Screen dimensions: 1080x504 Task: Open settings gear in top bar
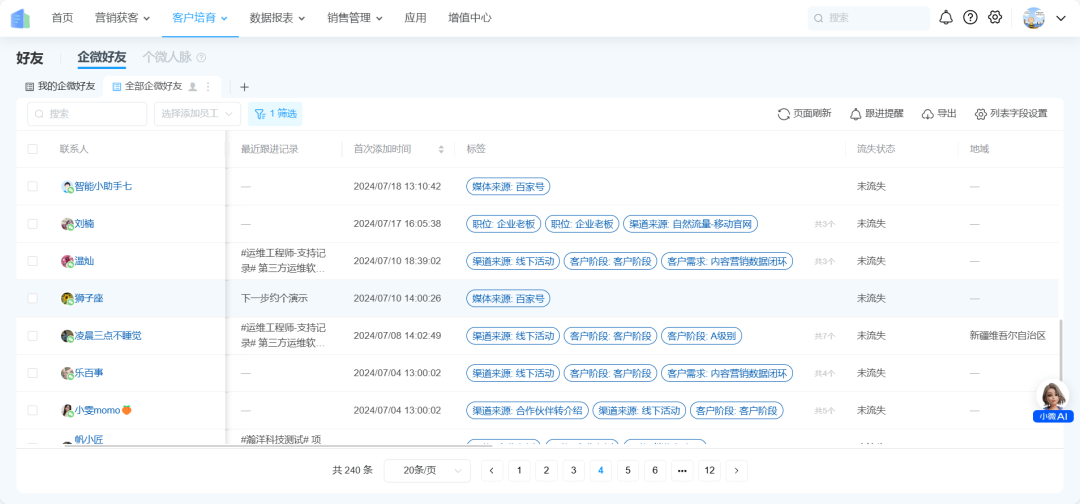tap(995, 17)
